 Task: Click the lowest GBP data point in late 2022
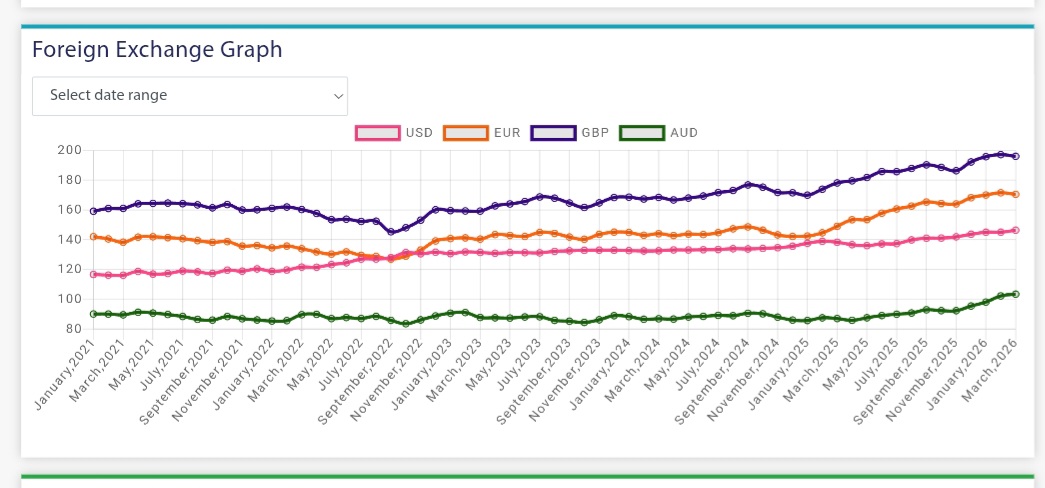tap(391, 233)
